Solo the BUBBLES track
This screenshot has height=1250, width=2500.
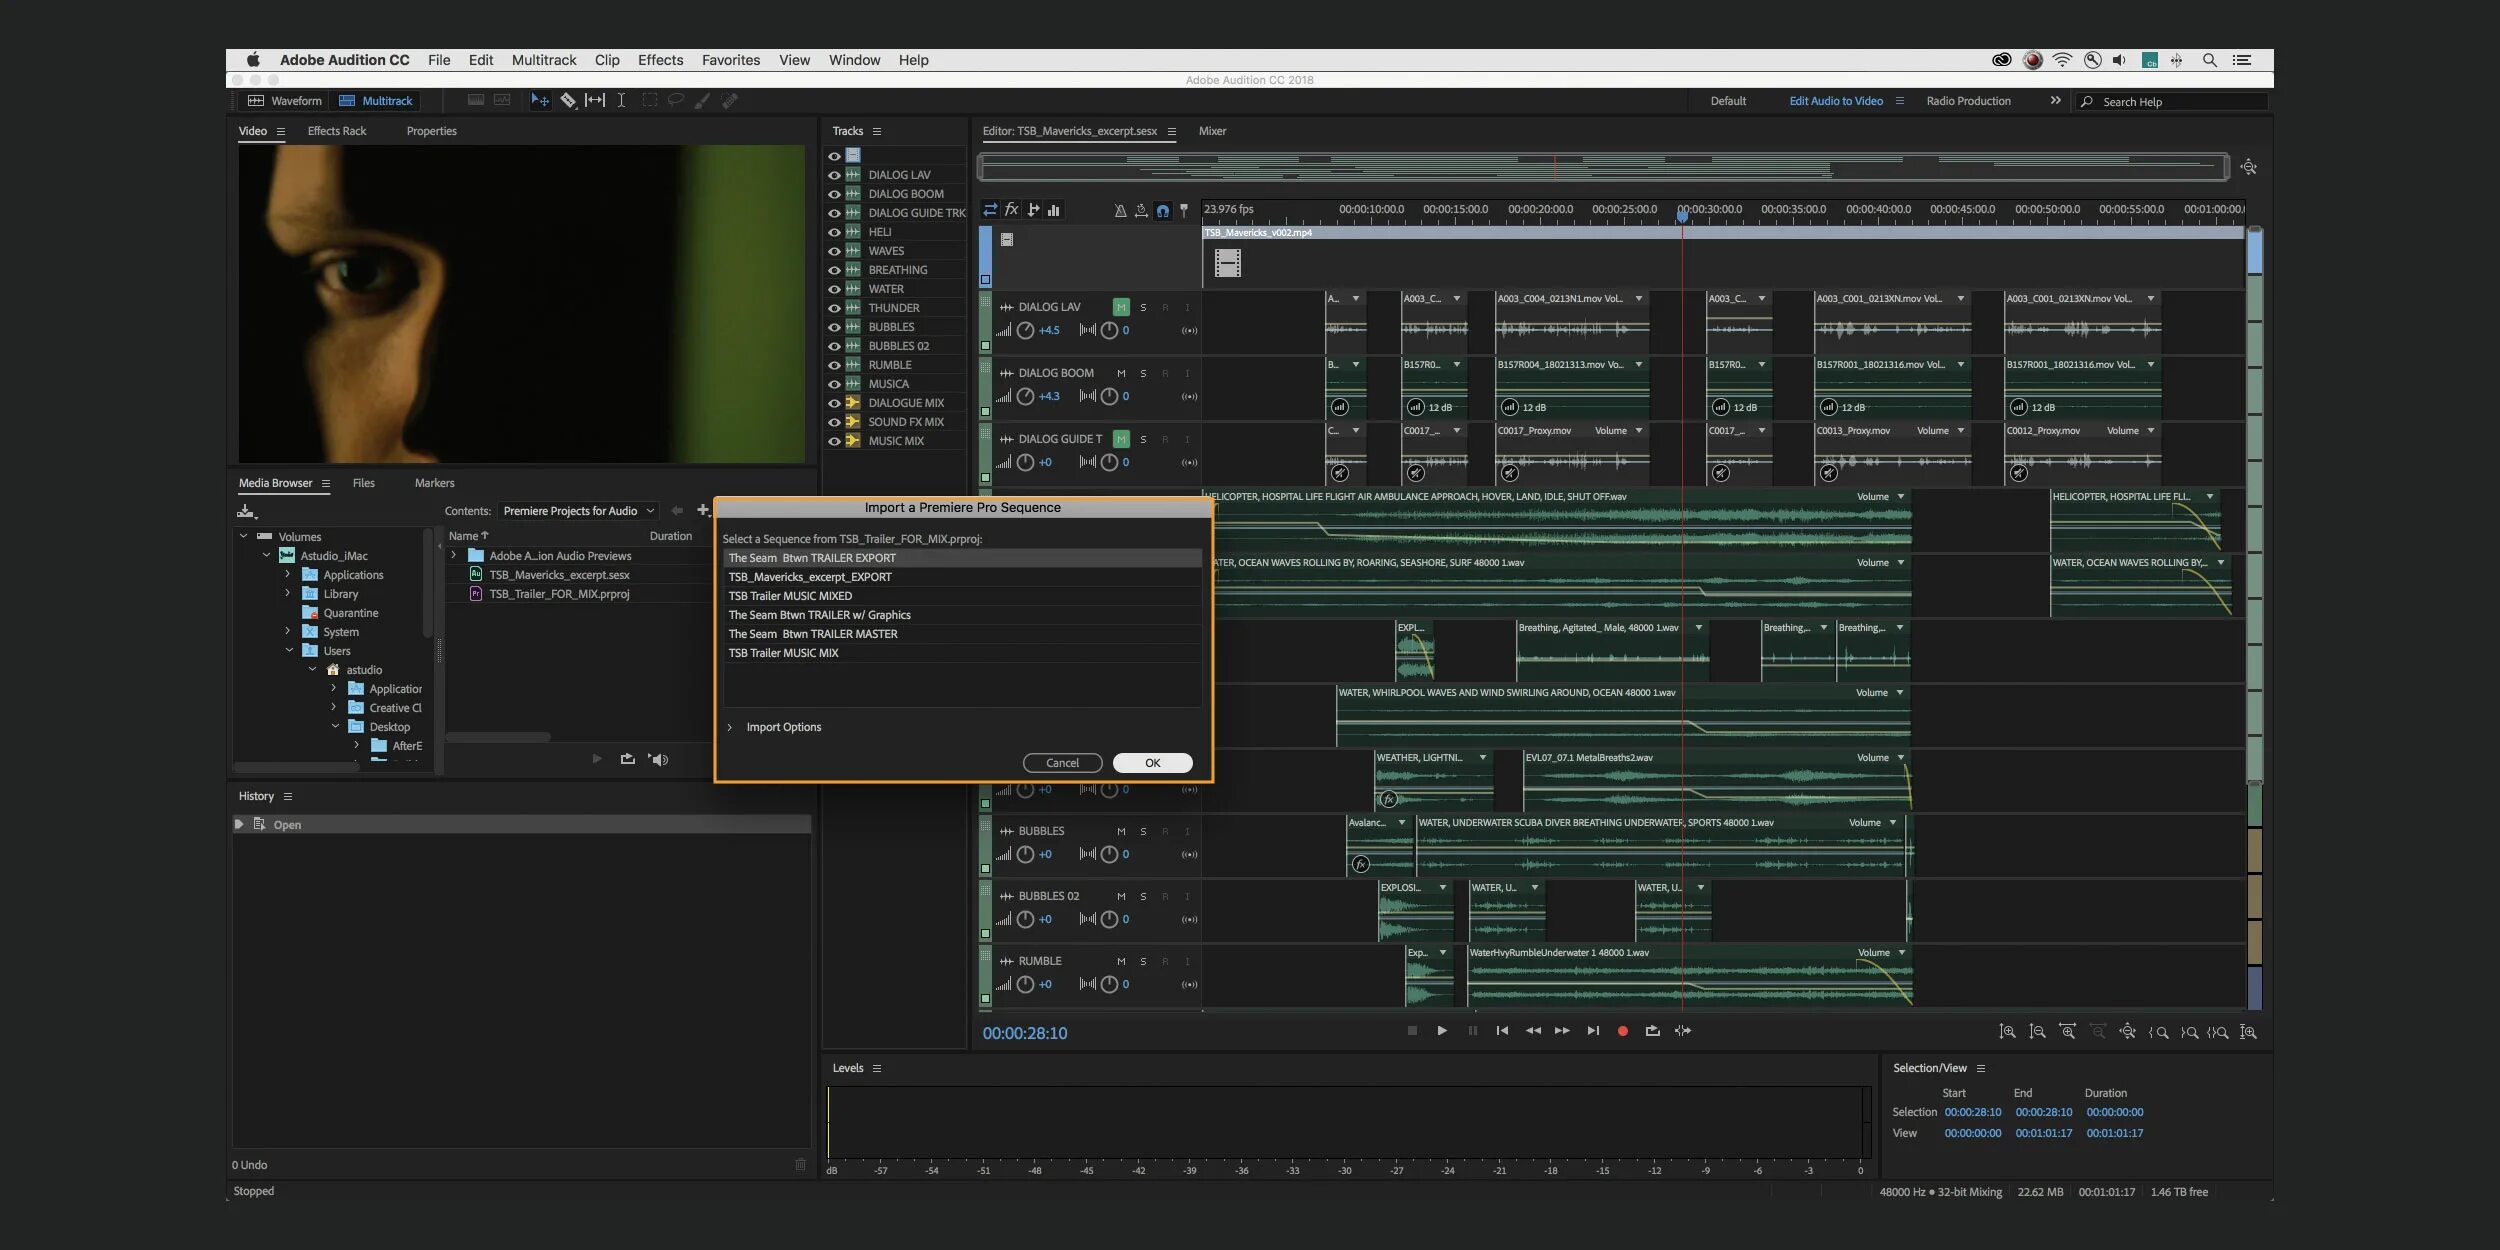point(1143,831)
